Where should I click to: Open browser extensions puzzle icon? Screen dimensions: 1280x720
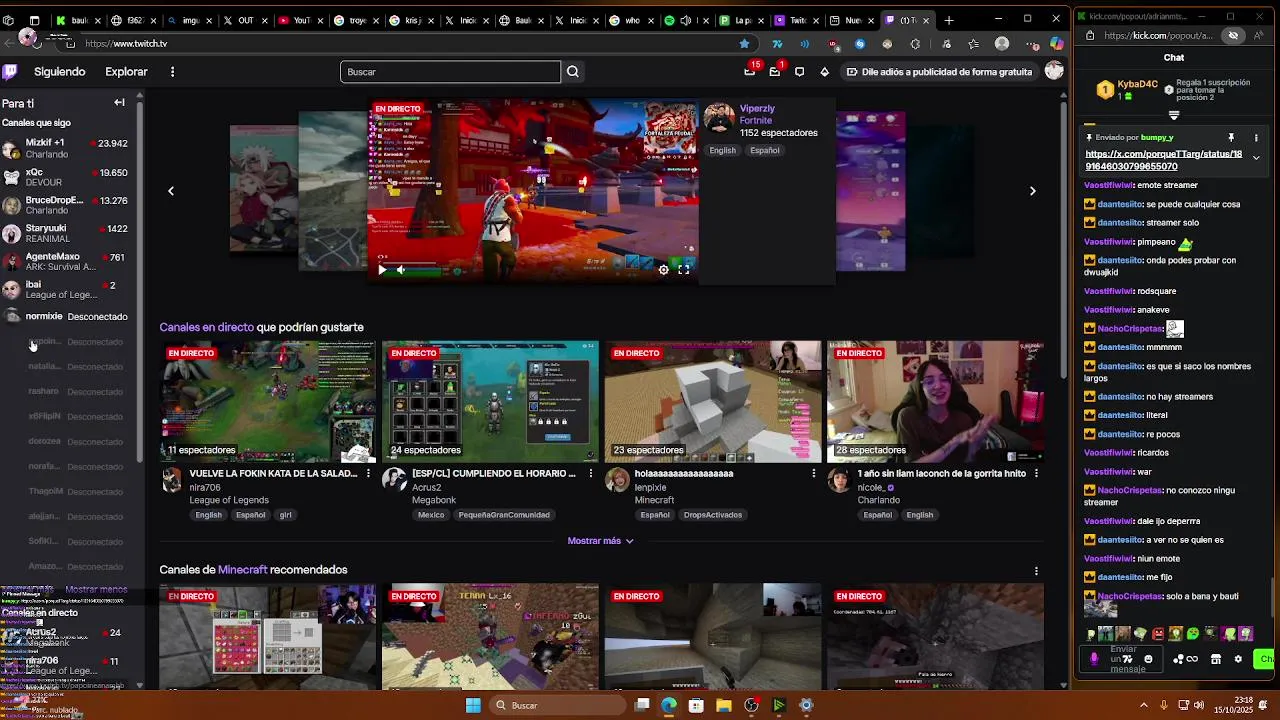915,44
